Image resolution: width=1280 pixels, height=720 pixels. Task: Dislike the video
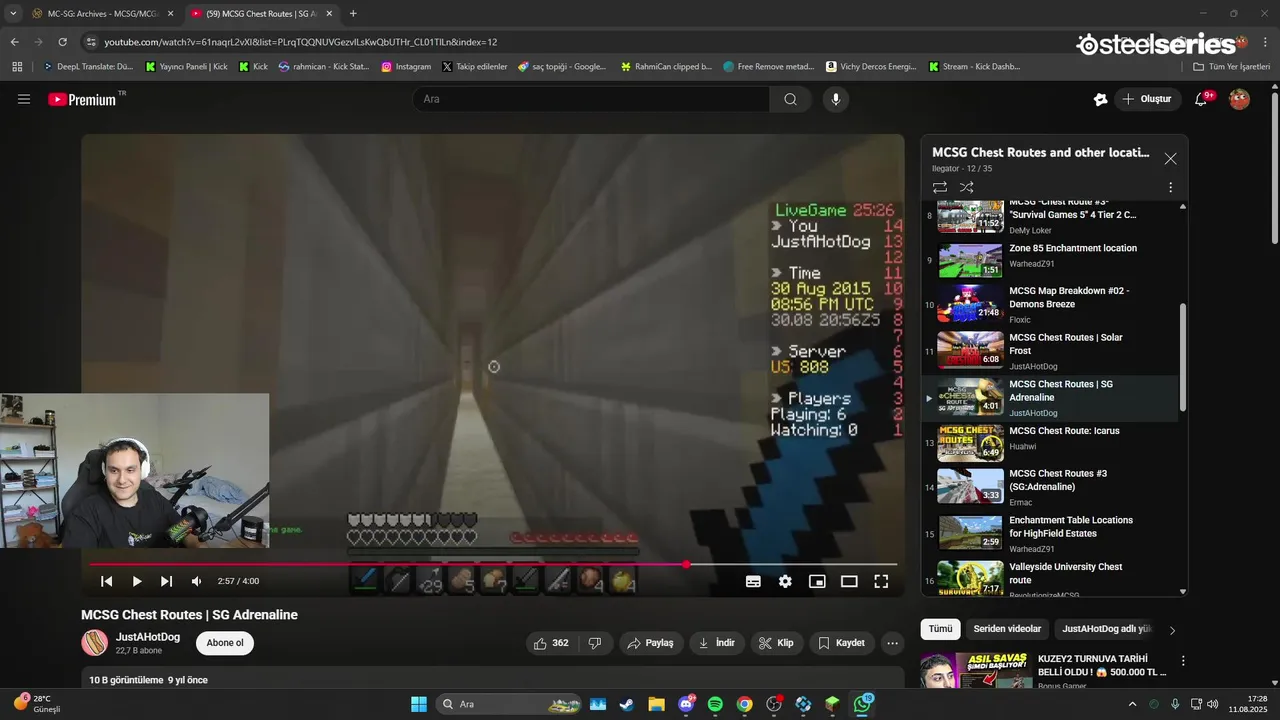point(594,643)
